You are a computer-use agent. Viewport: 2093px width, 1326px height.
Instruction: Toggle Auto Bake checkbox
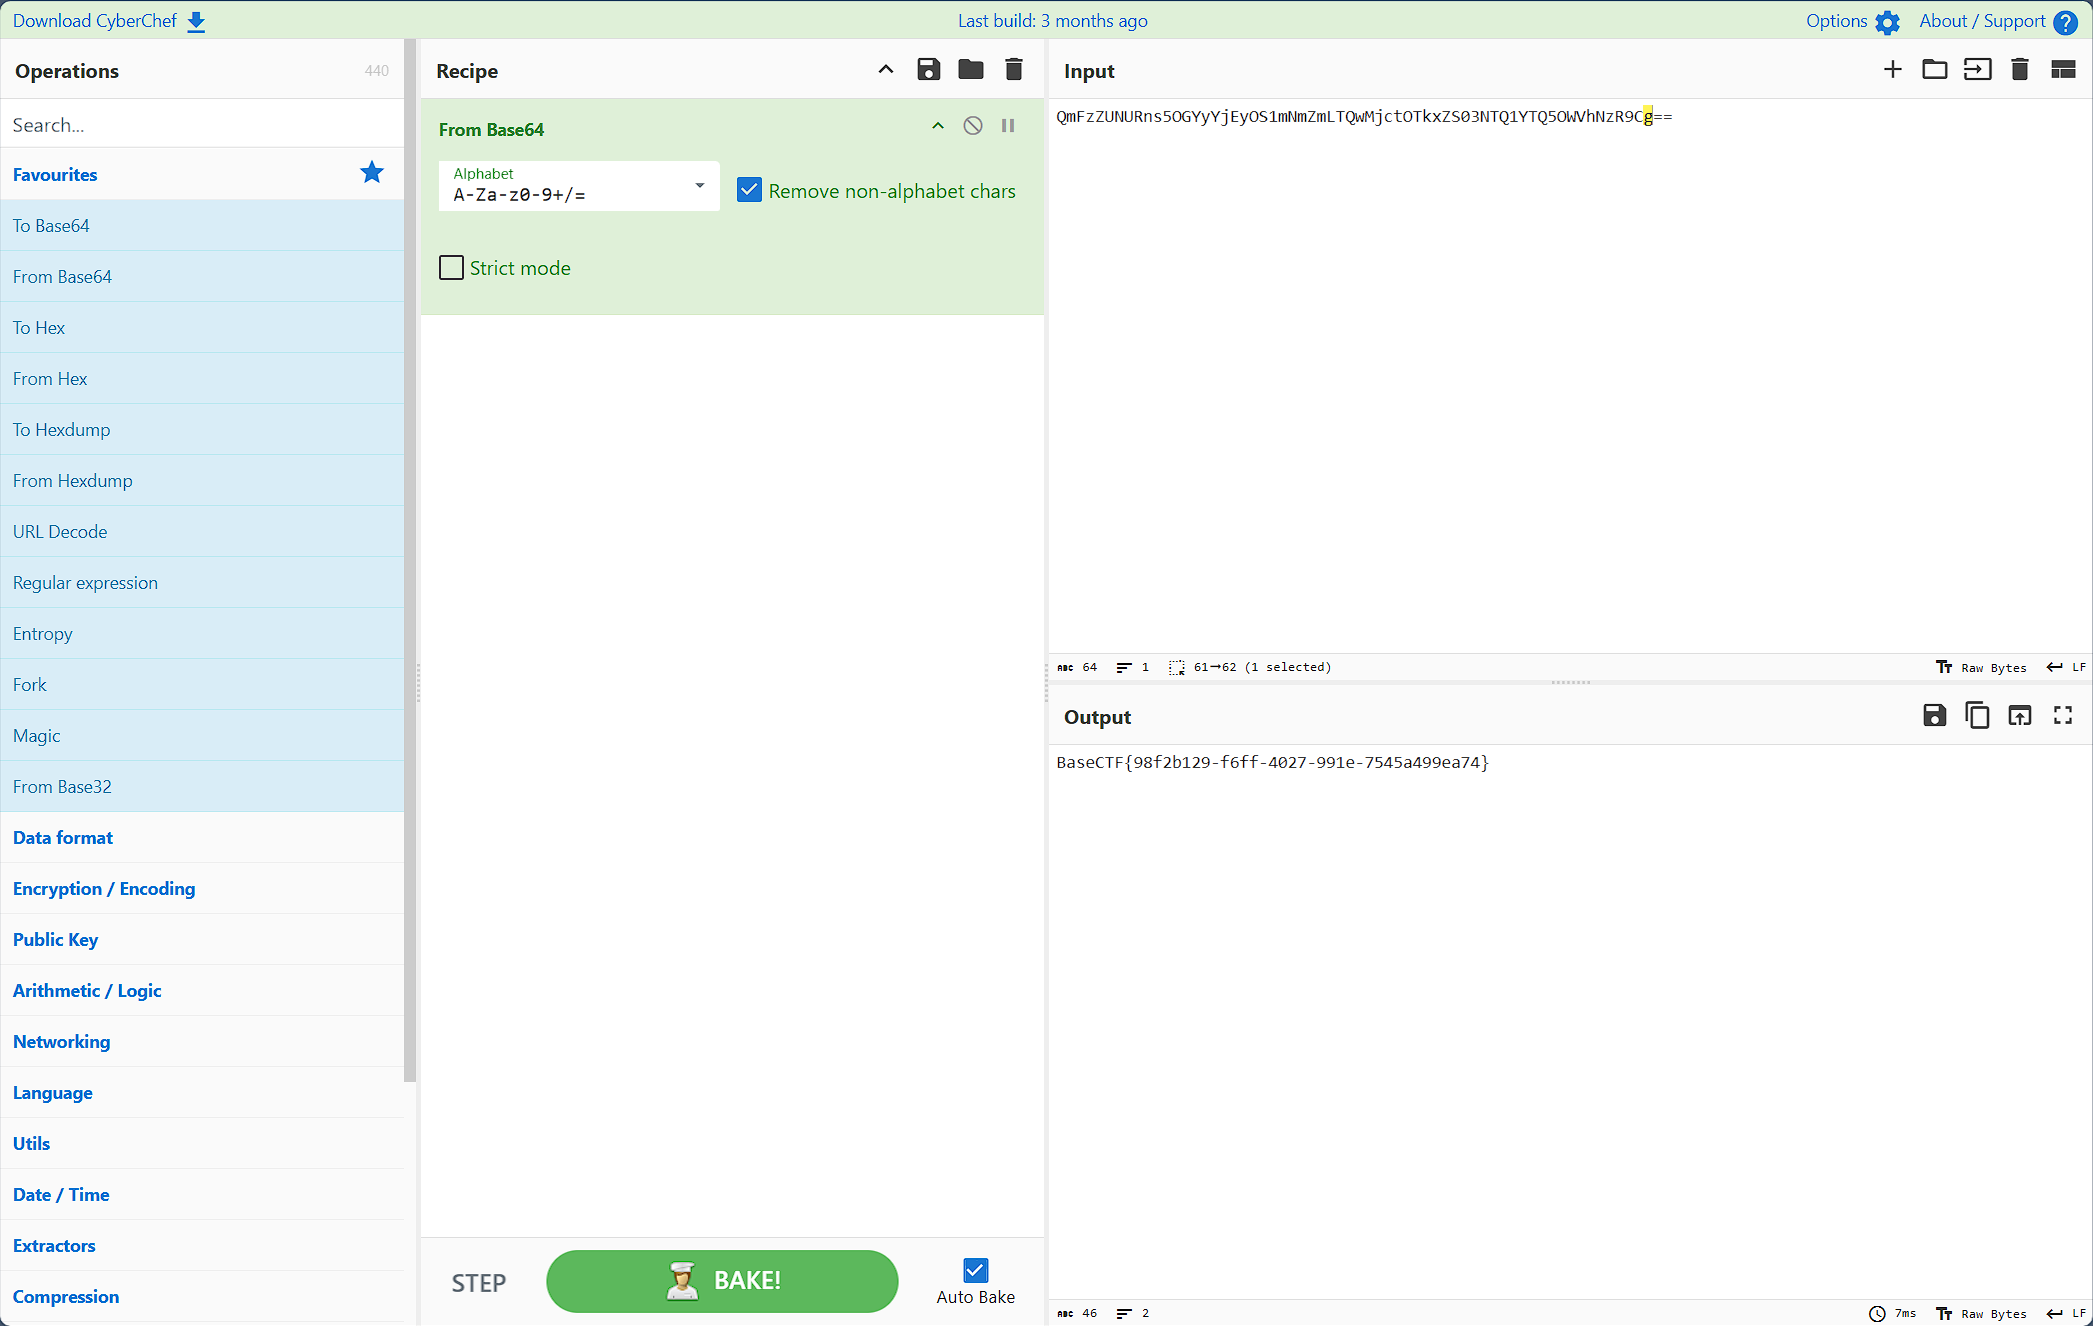tap(975, 1270)
